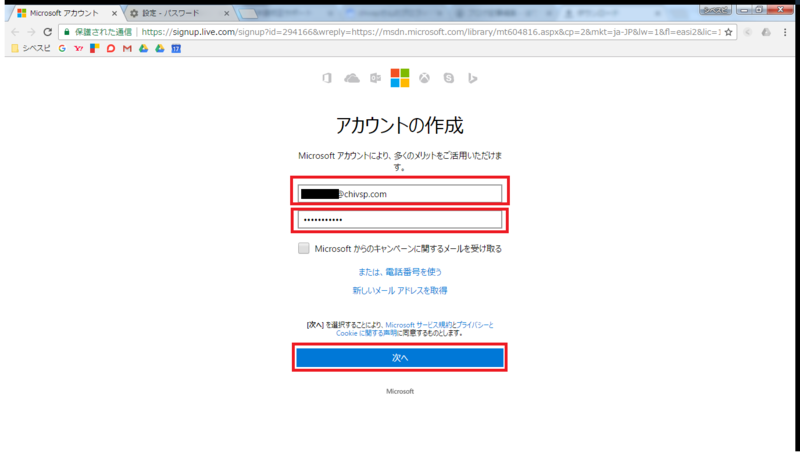Click the 保護された通信 label
The image size is (800, 456).
[104, 32]
